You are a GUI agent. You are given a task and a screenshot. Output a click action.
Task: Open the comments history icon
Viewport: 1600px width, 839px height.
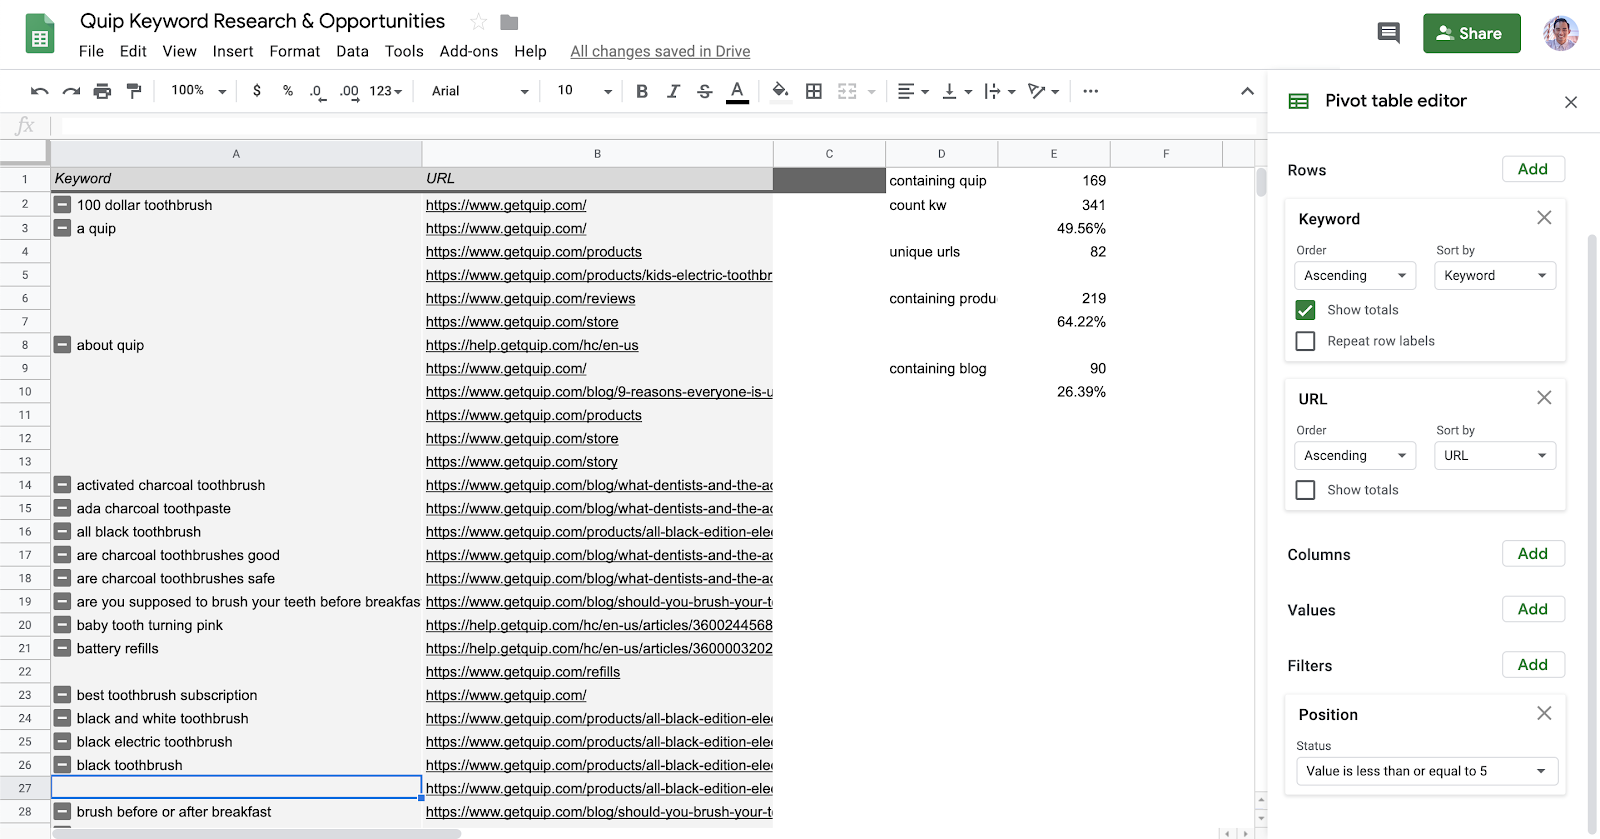[1389, 33]
